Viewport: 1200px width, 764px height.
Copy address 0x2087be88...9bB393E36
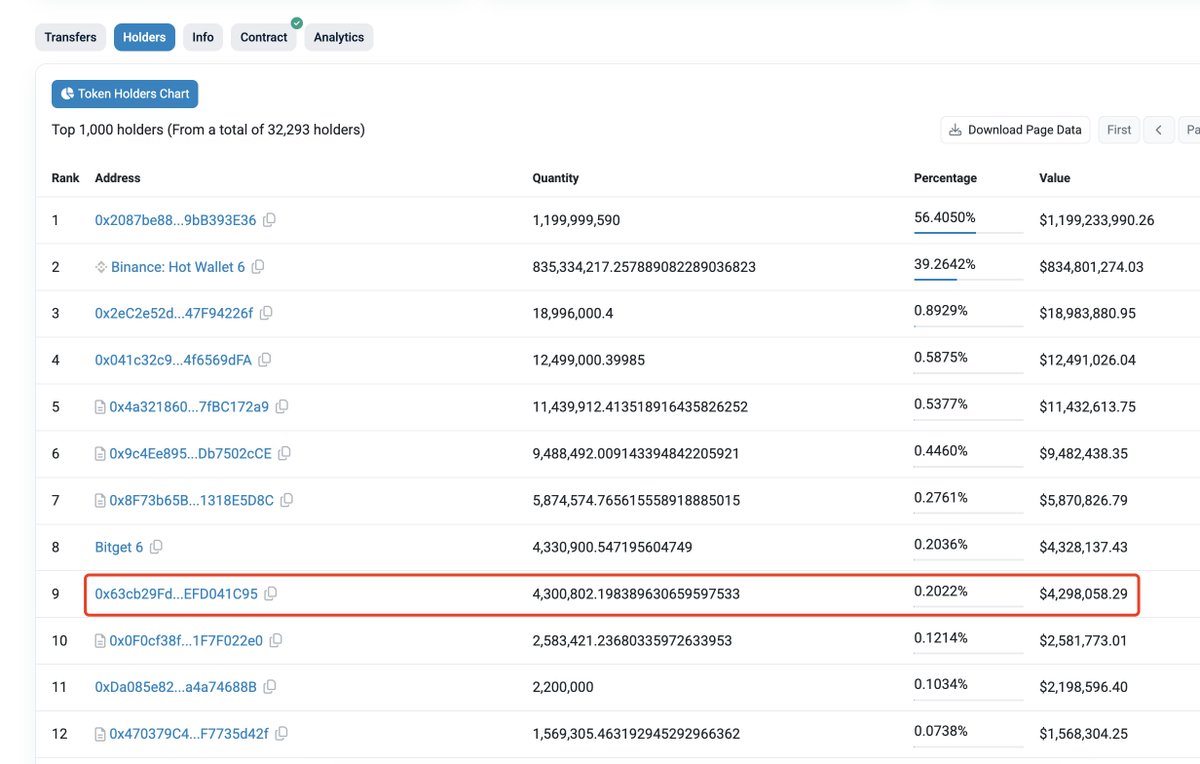pyautogui.click(x=269, y=220)
